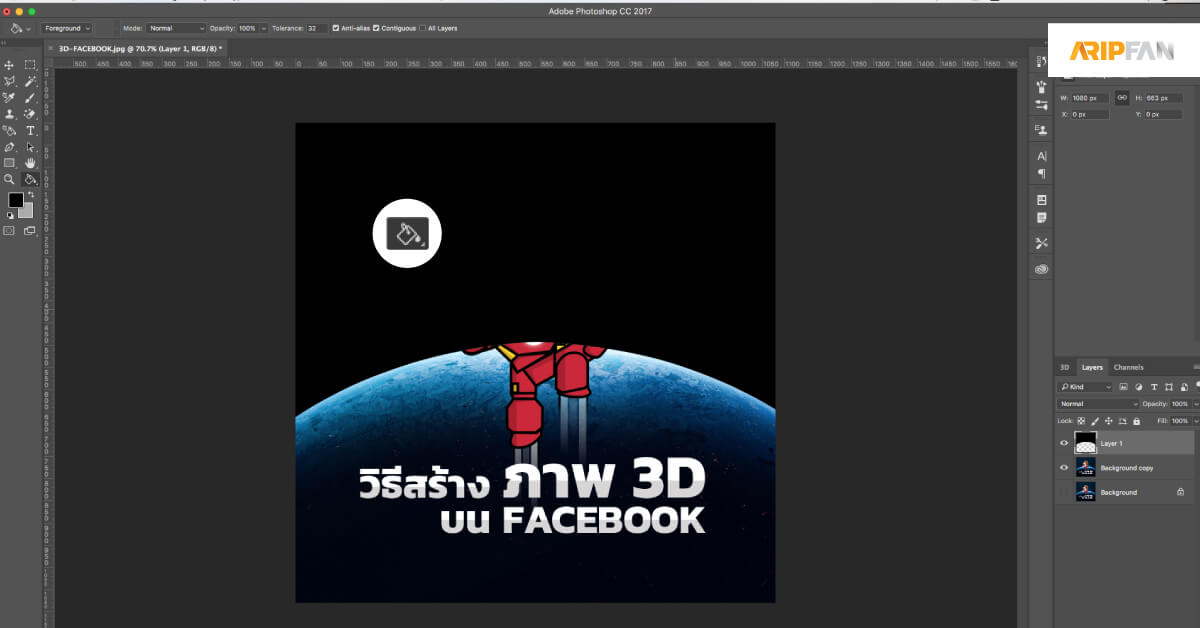Toggle lock image pixels brush icon
The width and height of the screenshot is (1200, 628).
coord(1095,421)
